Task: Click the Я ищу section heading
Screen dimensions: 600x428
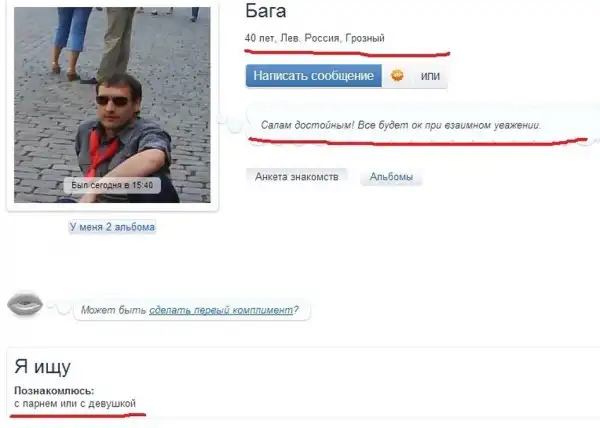Action: coord(41,366)
